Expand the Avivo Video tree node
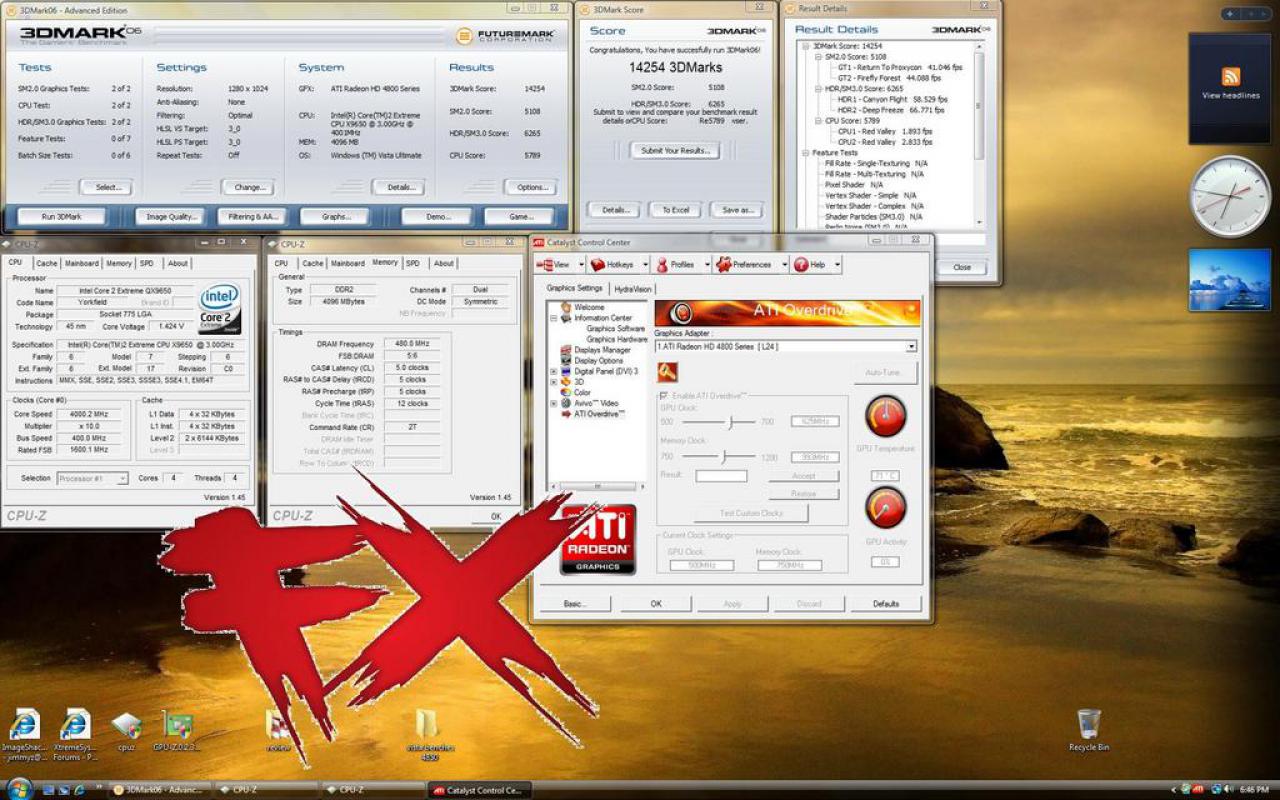1280x800 pixels. [x=554, y=403]
